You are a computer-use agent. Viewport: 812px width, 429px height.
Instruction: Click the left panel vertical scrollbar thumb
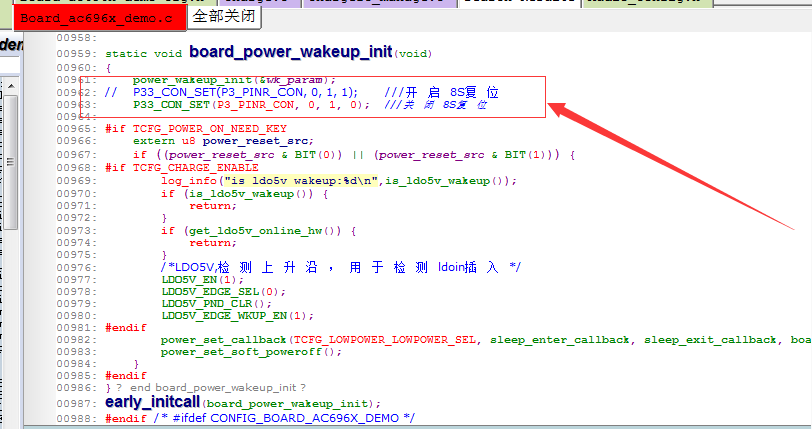[11, 162]
